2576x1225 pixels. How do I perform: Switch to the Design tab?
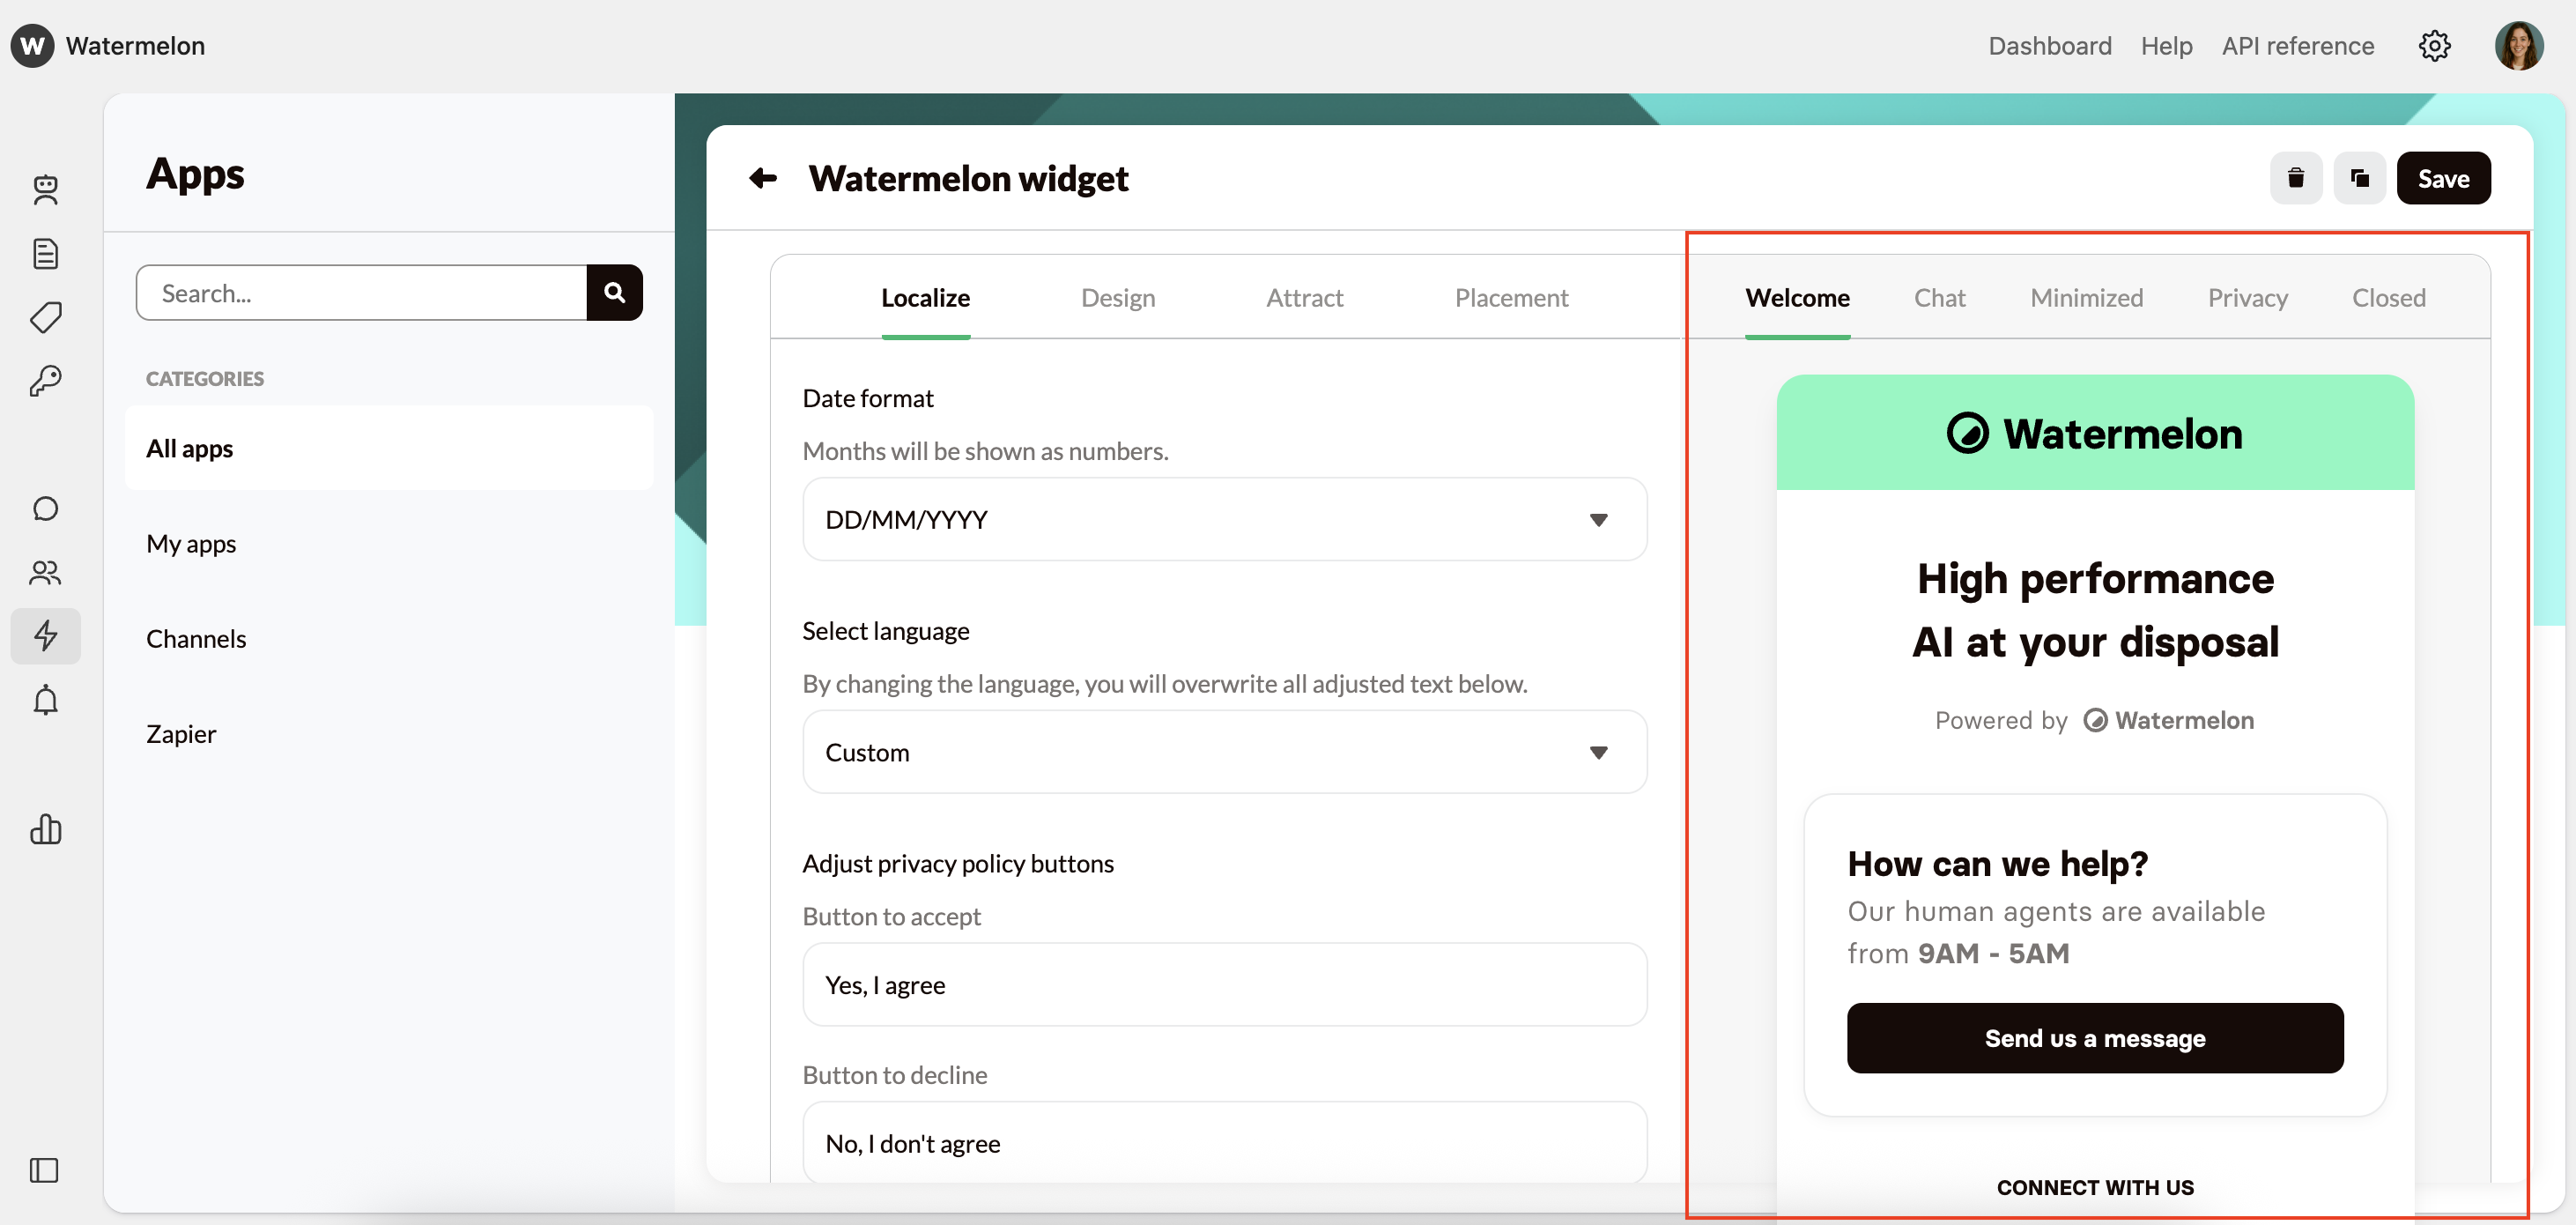point(1117,297)
